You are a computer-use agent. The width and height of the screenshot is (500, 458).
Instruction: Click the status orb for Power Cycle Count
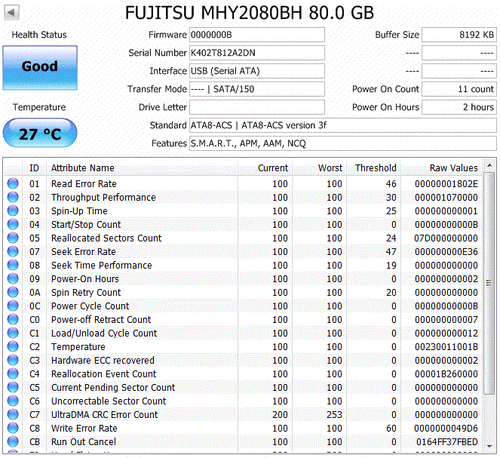click(x=13, y=306)
